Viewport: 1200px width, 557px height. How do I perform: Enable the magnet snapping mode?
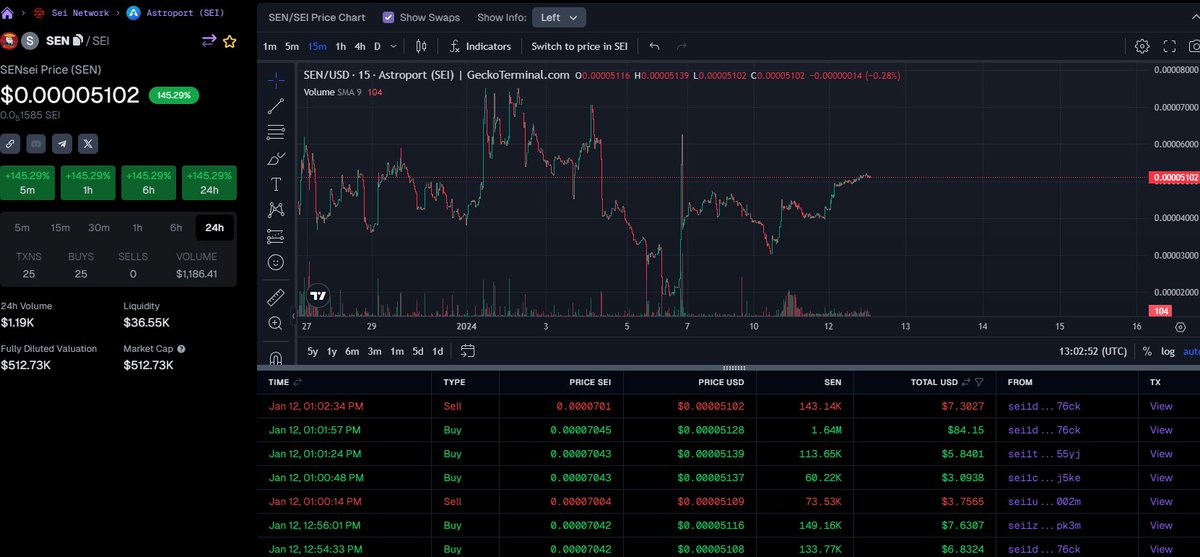pos(276,357)
